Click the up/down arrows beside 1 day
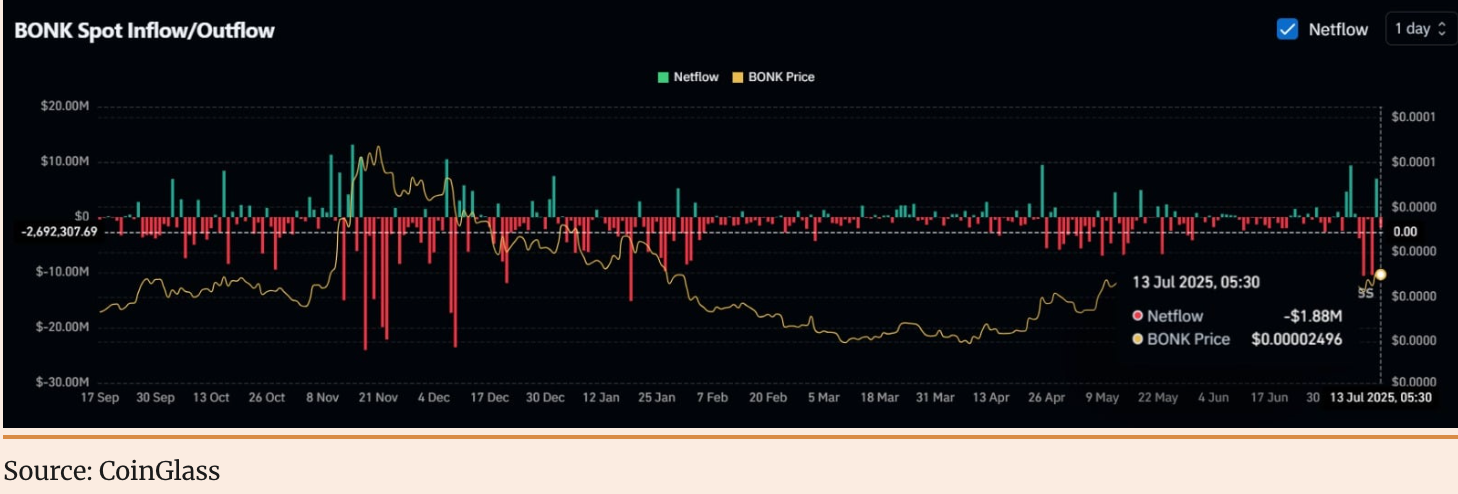Screen dimensions: 1458x494 pyautogui.click(x=1441, y=29)
